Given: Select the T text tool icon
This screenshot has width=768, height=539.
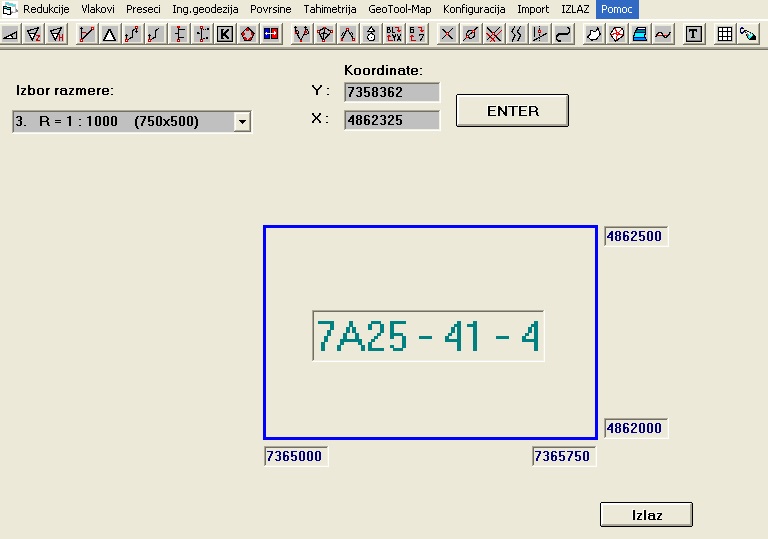Looking at the screenshot, I should [x=694, y=34].
